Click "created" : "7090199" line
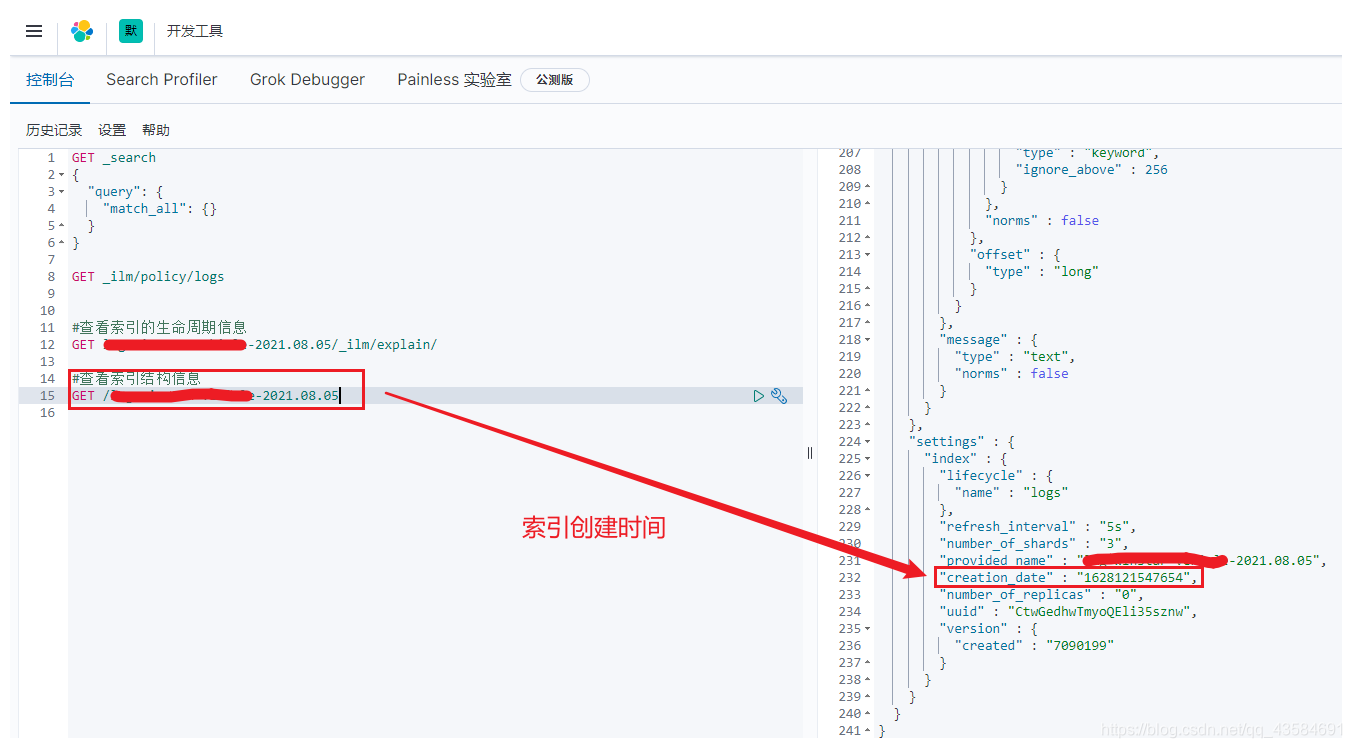This screenshot has height=748, width=1352. 1034,646
